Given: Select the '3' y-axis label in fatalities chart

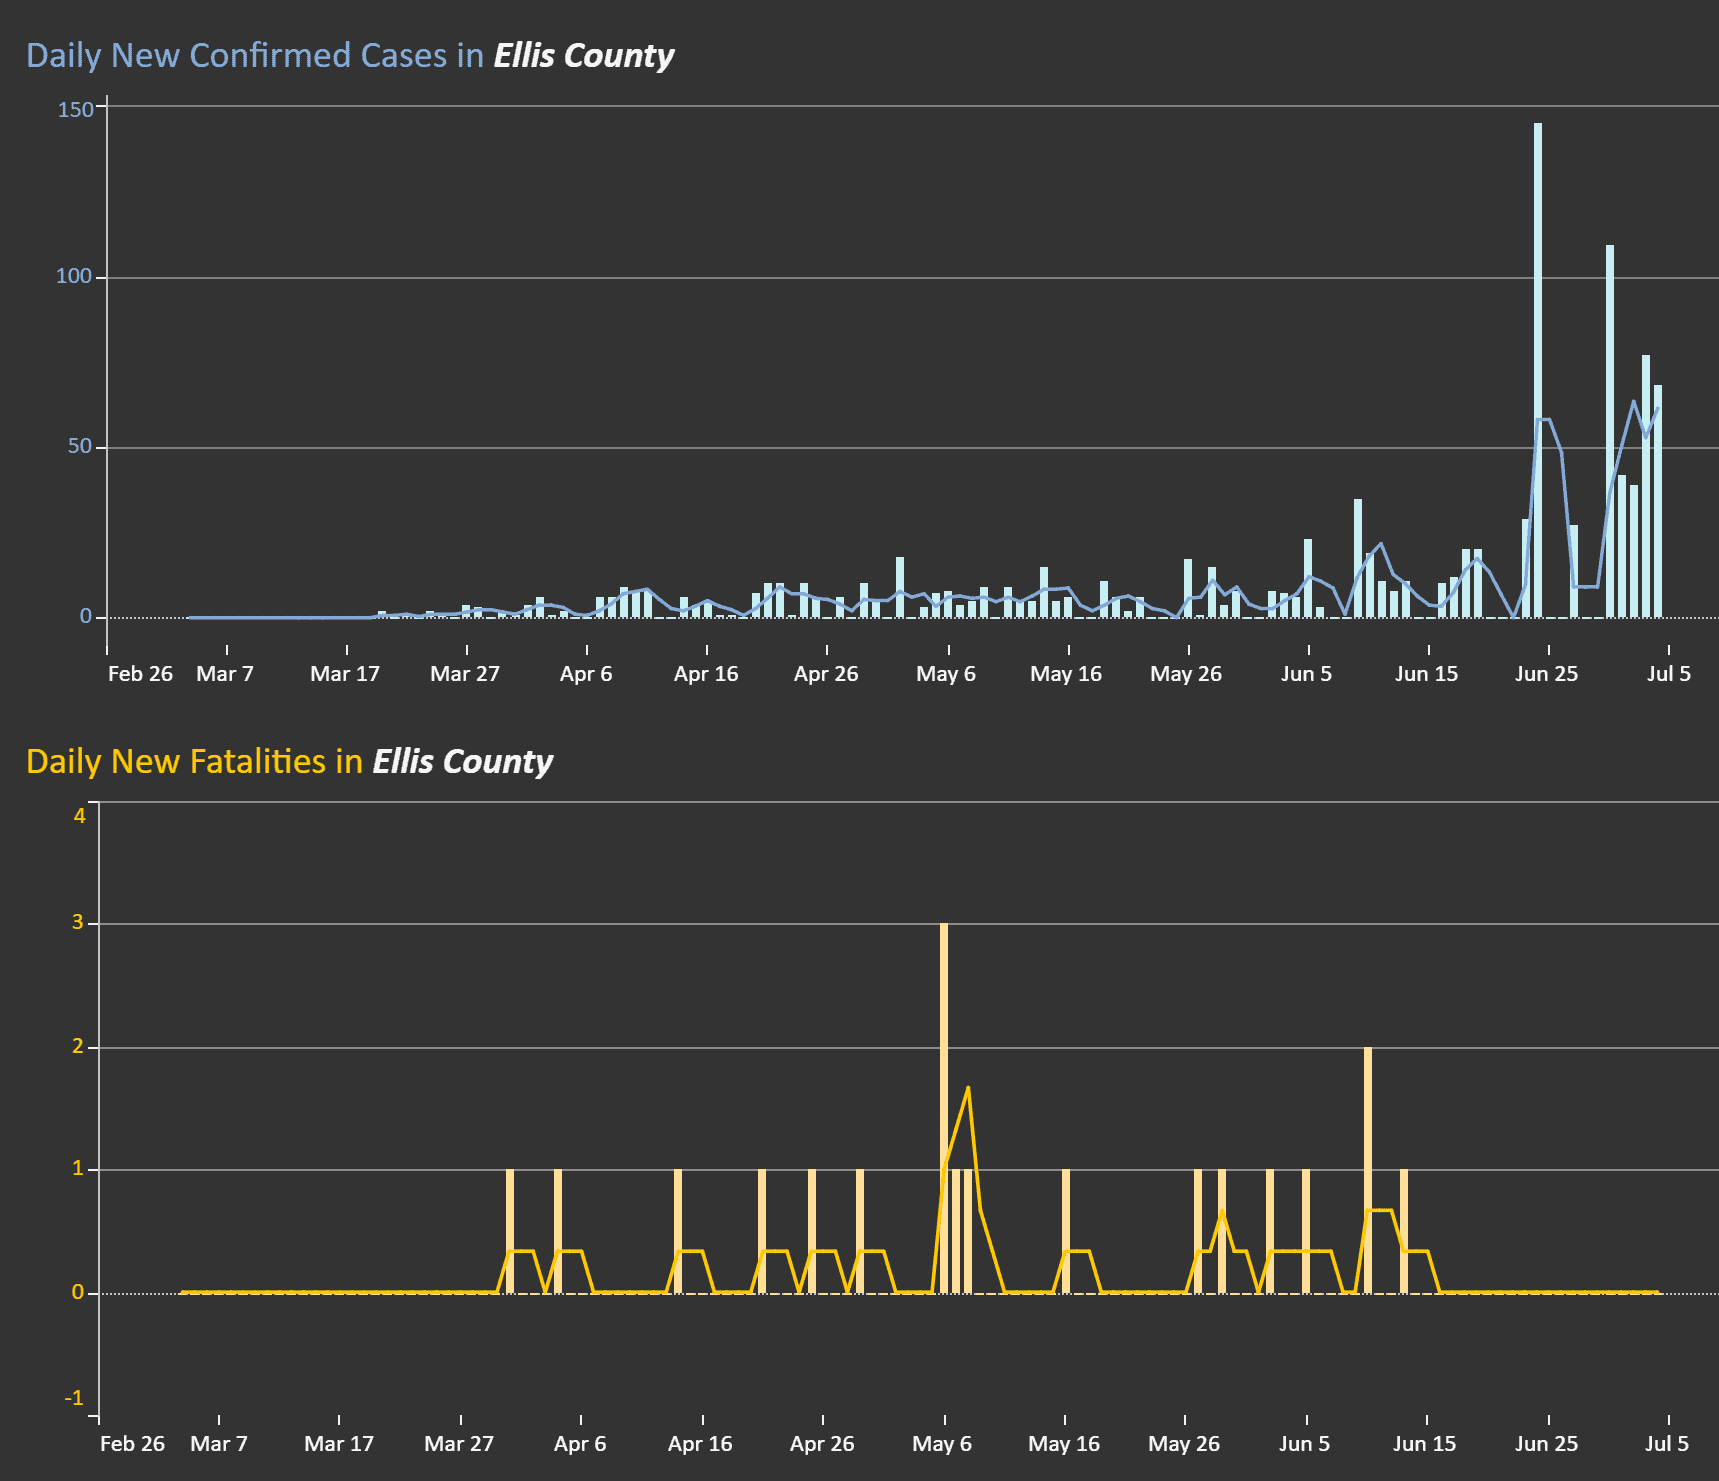Looking at the screenshot, I should [x=79, y=922].
